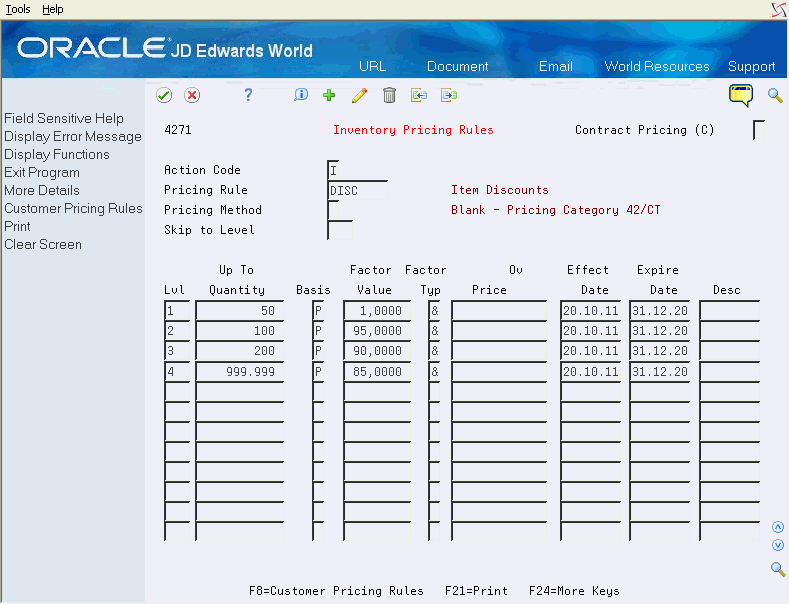Click F21=Print function key text
The height and width of the screenshot is (604, 789).
476,590
